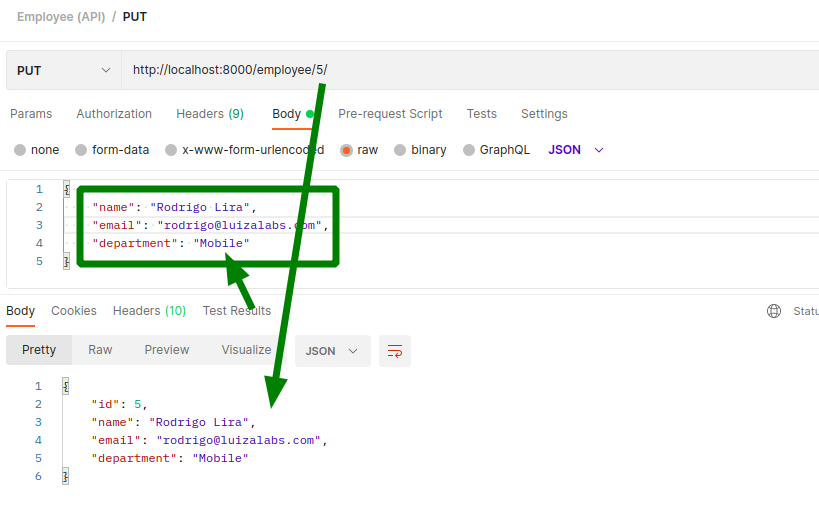
Task: Open the Params tab
Action: click(31, 114)
